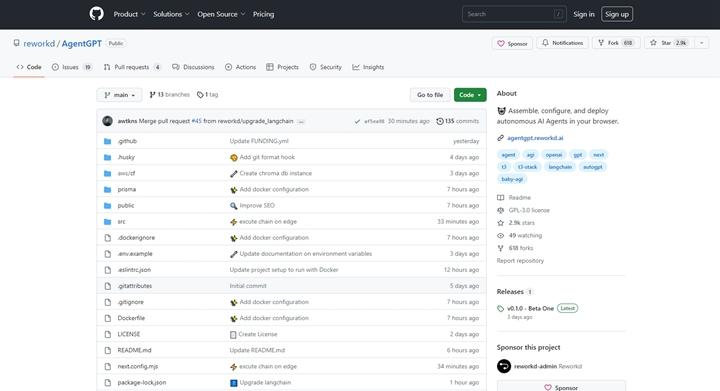Open the reworkd owner link
The width and height of the screenshot is (720, 391).
[x=39, y=44]
